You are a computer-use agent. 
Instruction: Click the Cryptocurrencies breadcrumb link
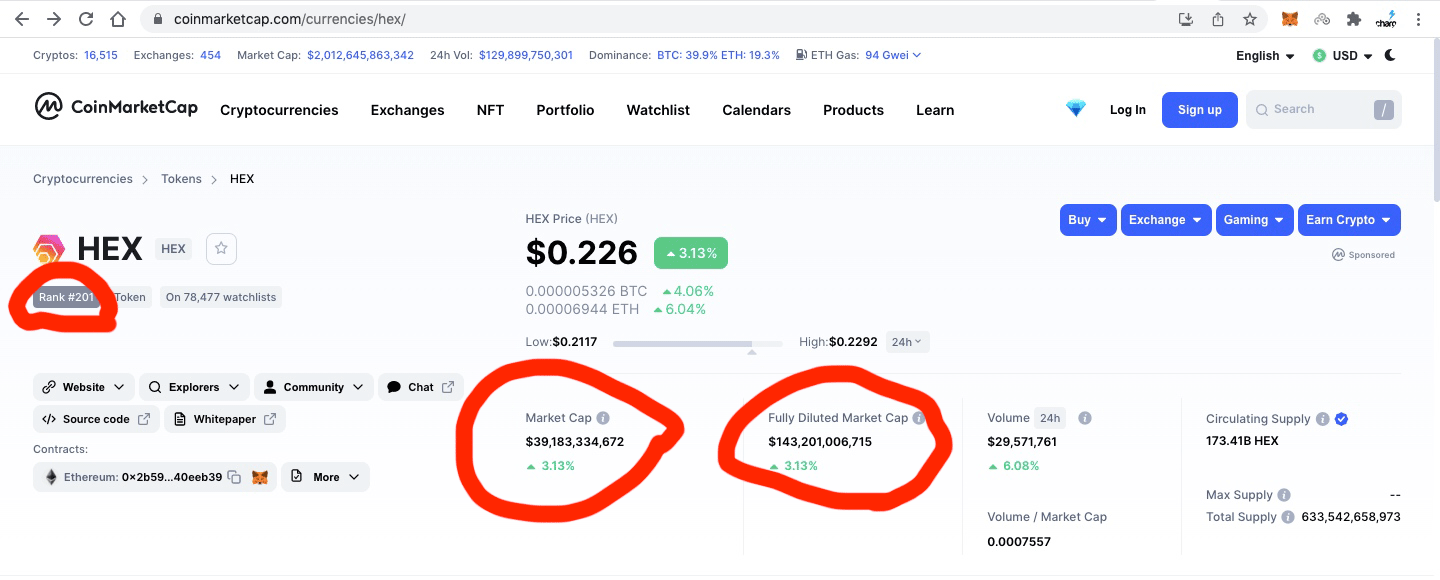tap(83, 179)
